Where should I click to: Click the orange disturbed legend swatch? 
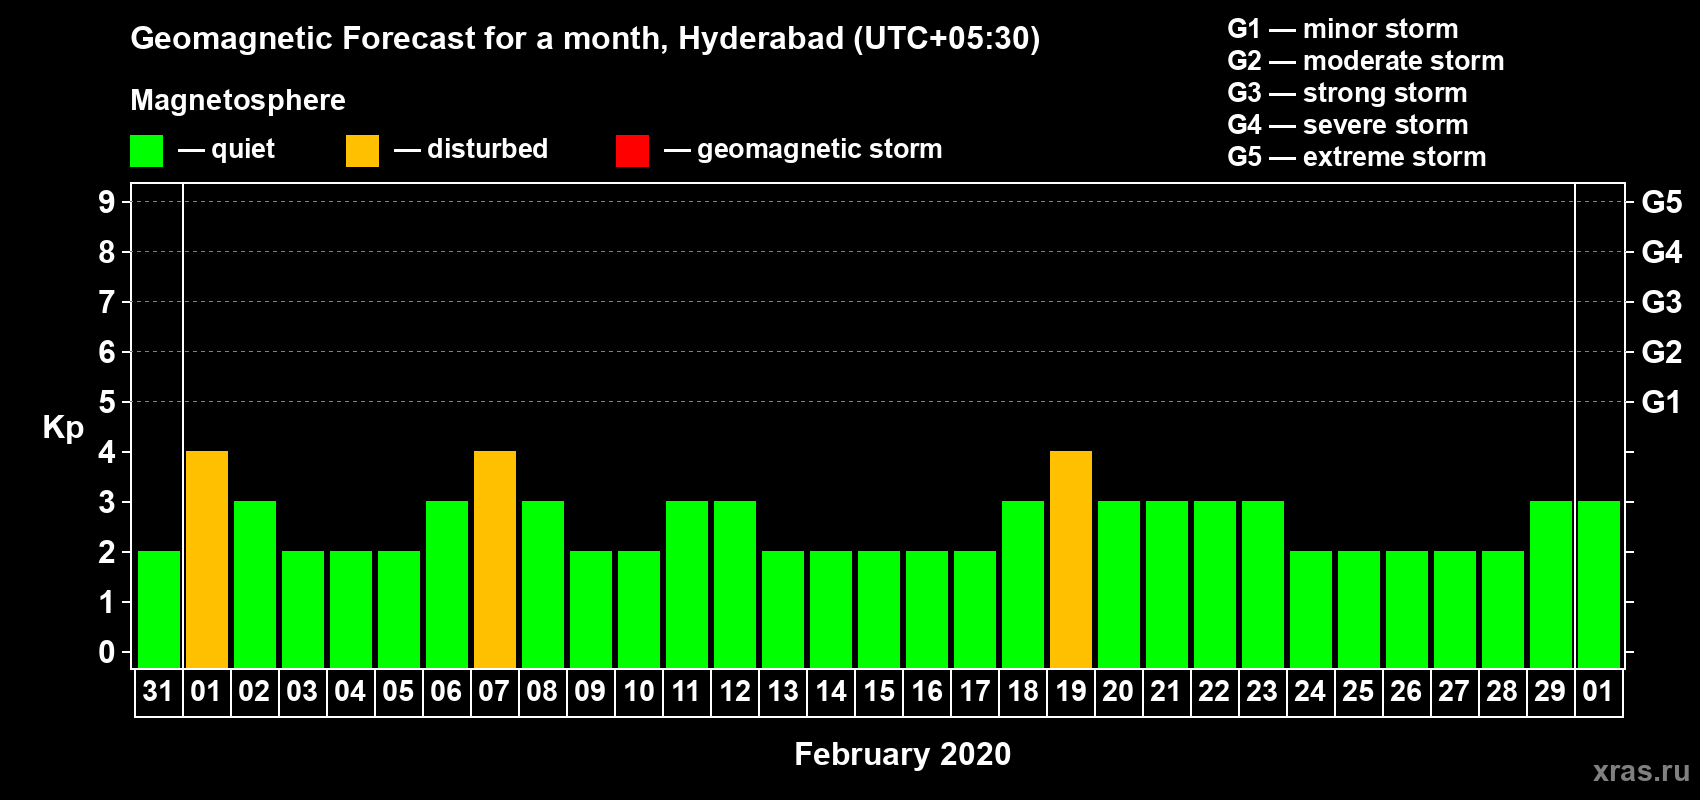(x=362, y=151)
